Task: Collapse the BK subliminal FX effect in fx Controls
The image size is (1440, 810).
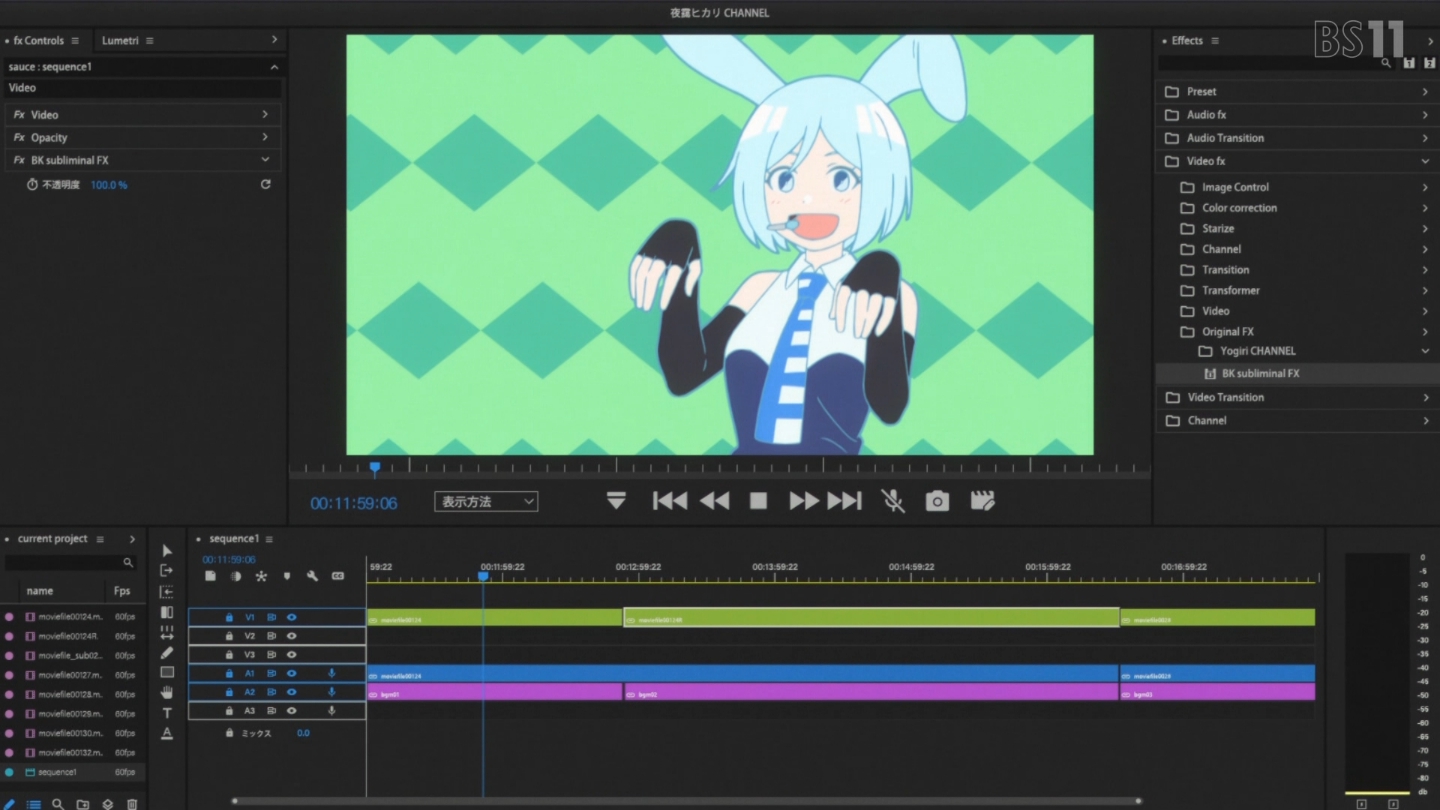Action: (265, 160)
